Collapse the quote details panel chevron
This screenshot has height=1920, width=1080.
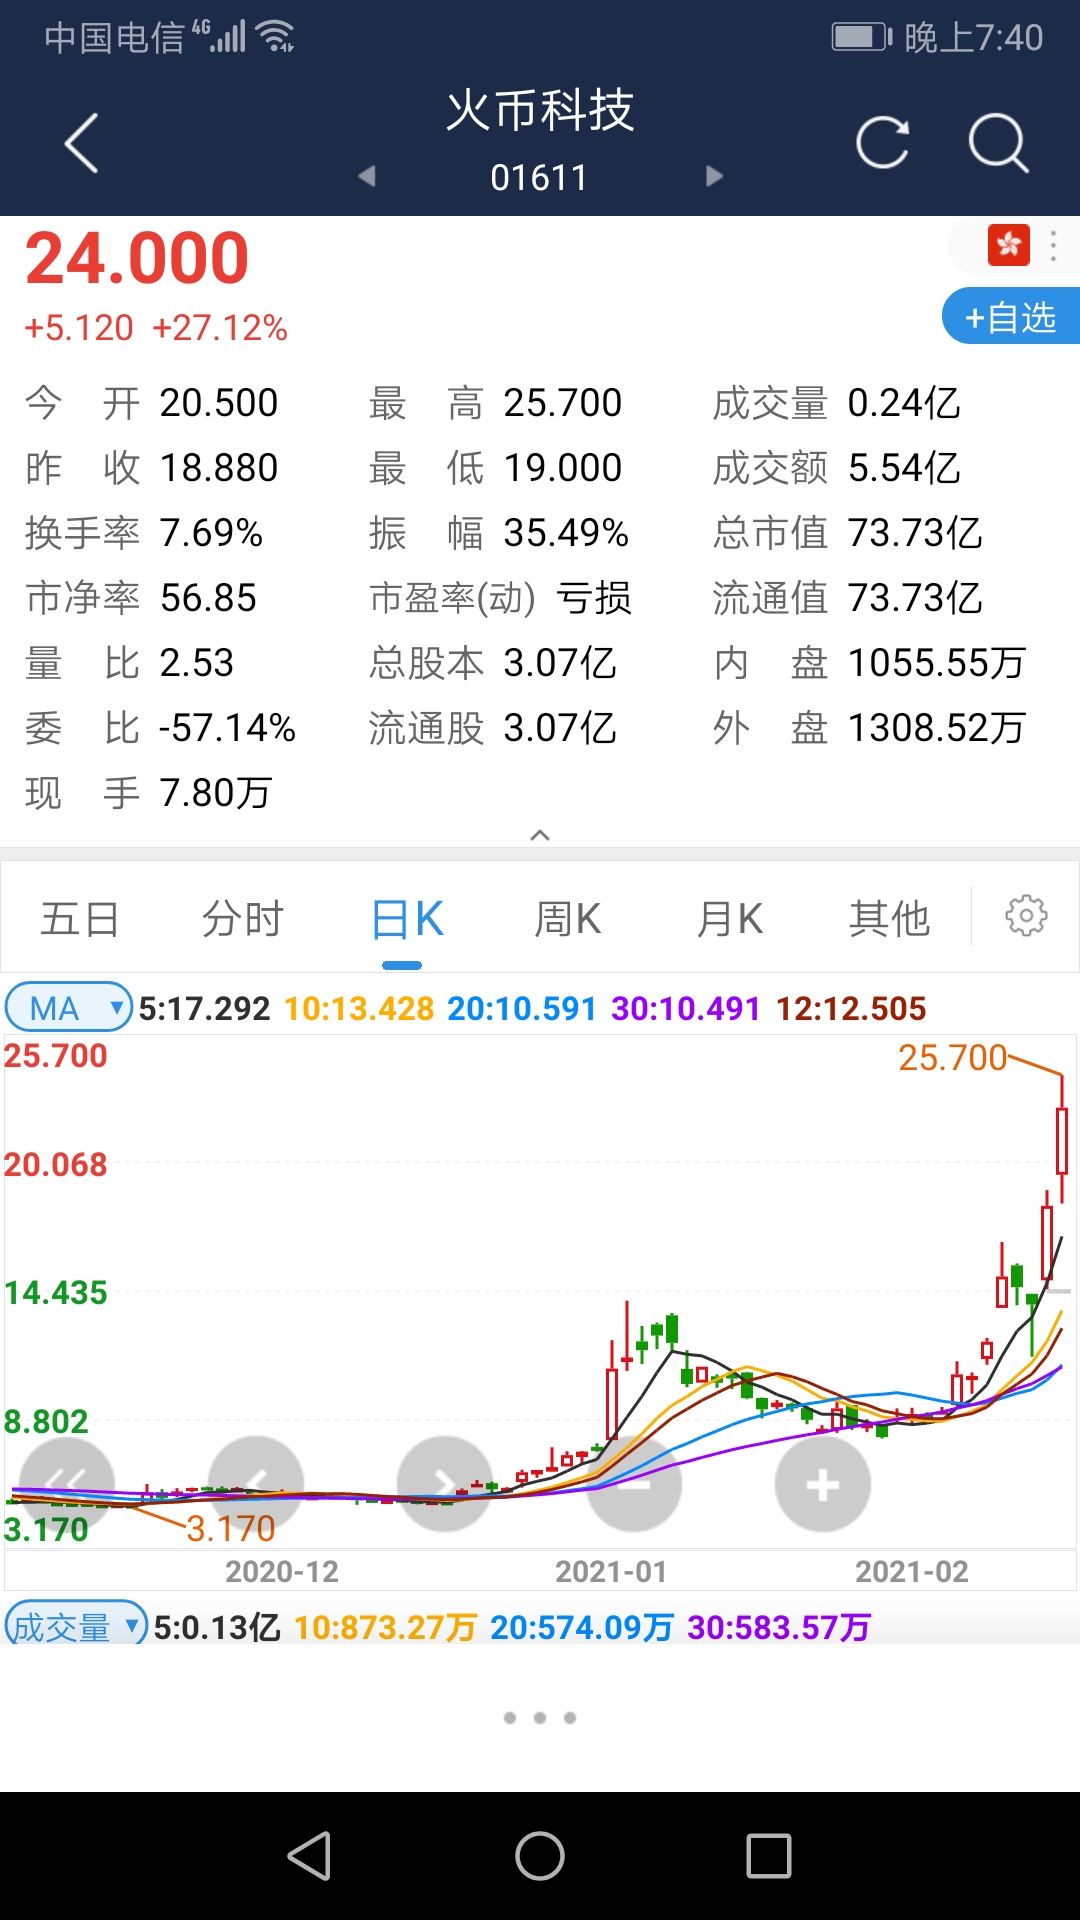[x=540, y=835]
